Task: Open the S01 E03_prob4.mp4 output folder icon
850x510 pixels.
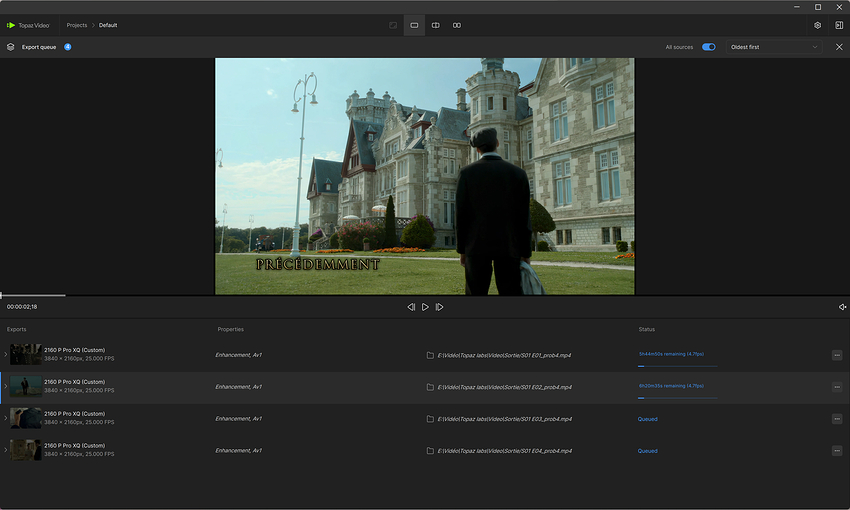Action: pyautogui.click(x=430, y=419)
